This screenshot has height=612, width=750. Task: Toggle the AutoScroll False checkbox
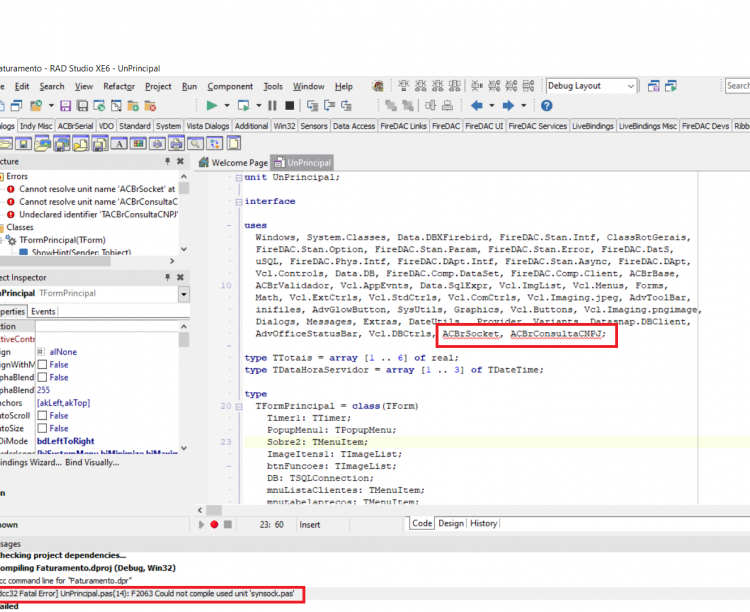pyautogui.click(x=42, y=415)
